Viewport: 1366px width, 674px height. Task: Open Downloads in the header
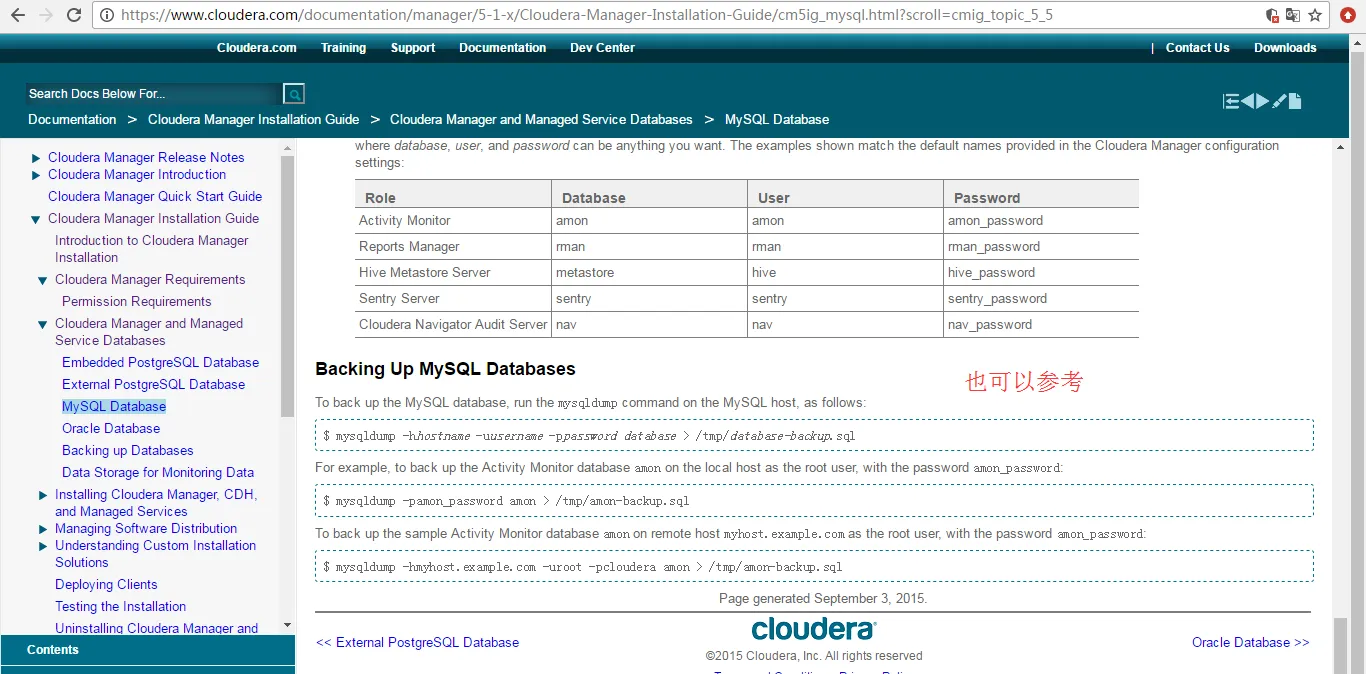click(1285, 47)
